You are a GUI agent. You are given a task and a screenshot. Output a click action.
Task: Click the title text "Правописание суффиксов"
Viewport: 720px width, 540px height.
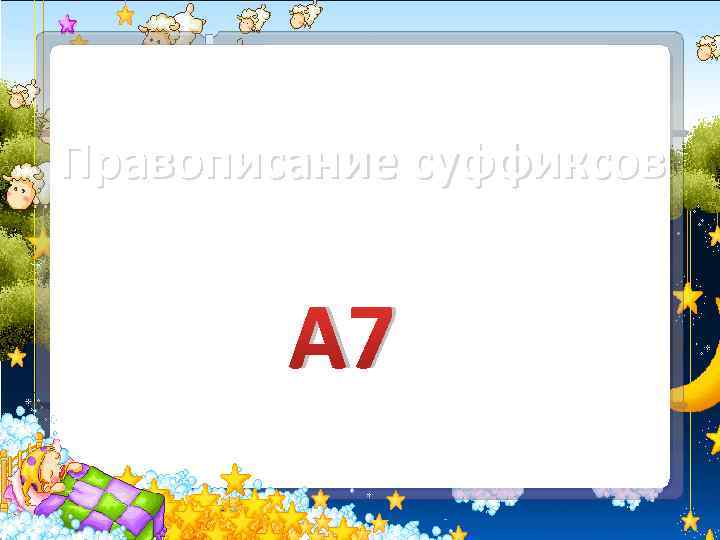[365, 165]
